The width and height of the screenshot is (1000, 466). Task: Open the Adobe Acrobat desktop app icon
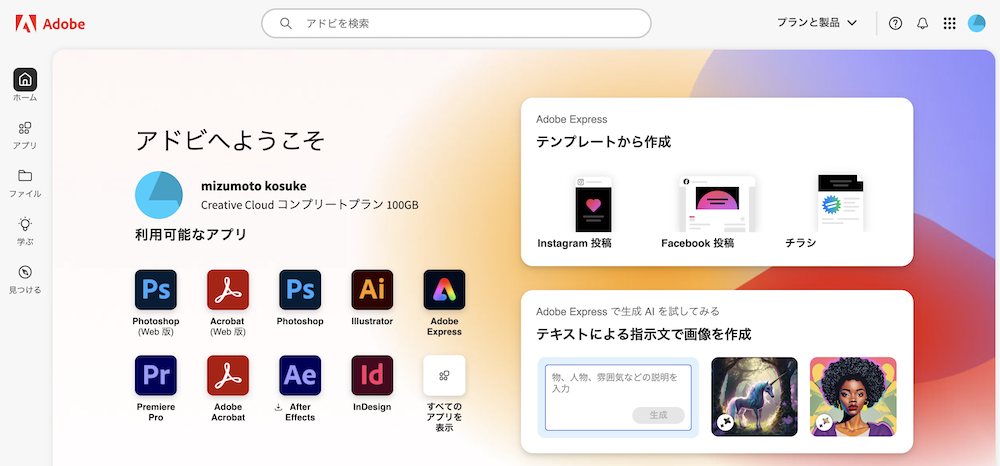[227, 376]
